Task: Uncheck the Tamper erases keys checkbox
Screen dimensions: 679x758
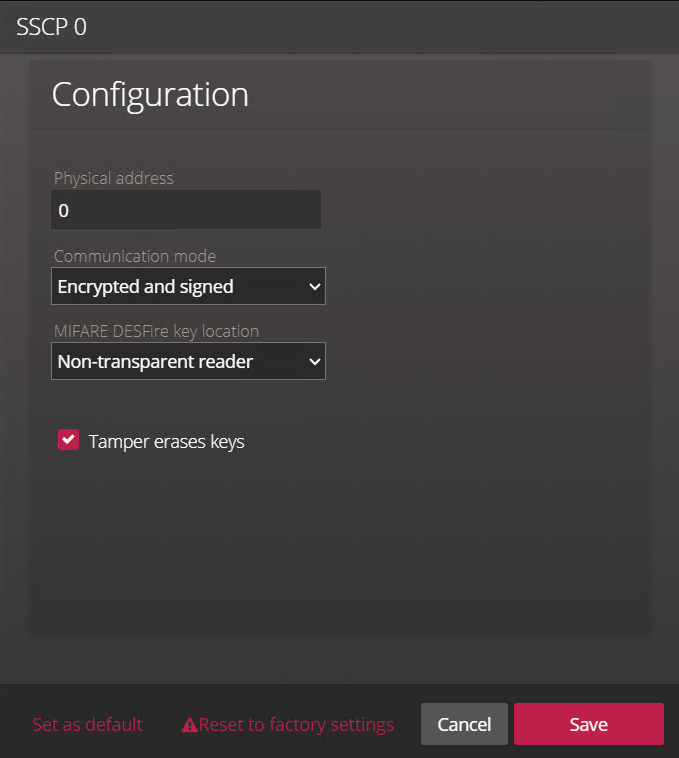Action: coord(68,440)
